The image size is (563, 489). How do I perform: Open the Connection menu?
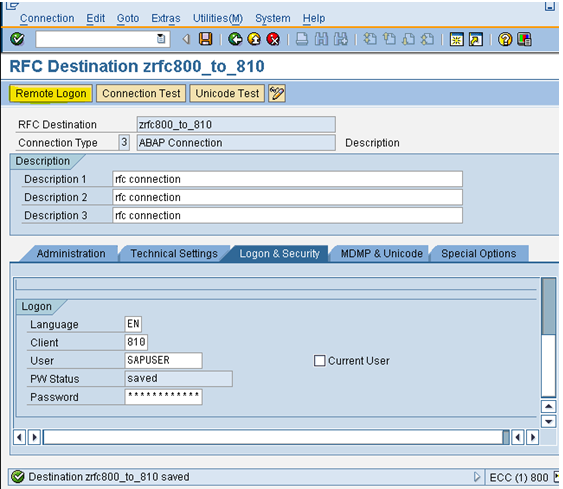click(x=47, y=18)
